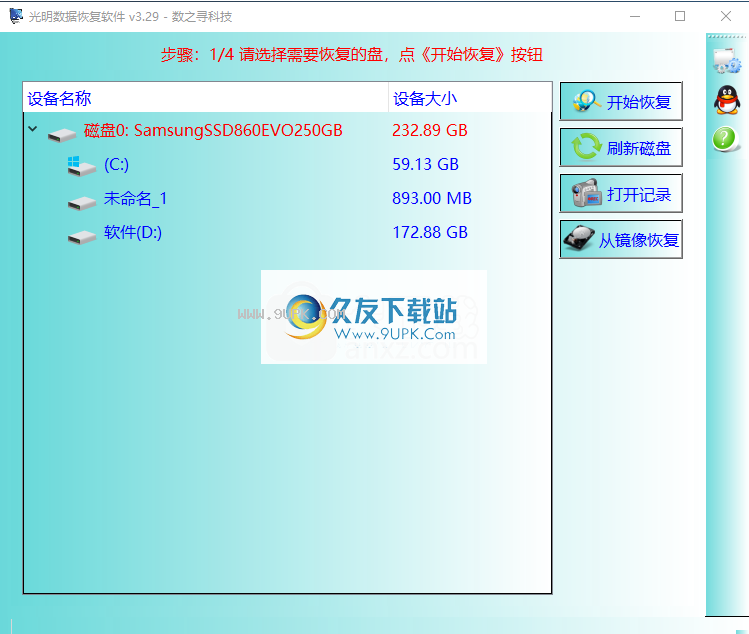The height and width of the screenshot is (634, 749).
Task: Collapse the 磁盘0 tree node chevron
Action: [32, 129]
